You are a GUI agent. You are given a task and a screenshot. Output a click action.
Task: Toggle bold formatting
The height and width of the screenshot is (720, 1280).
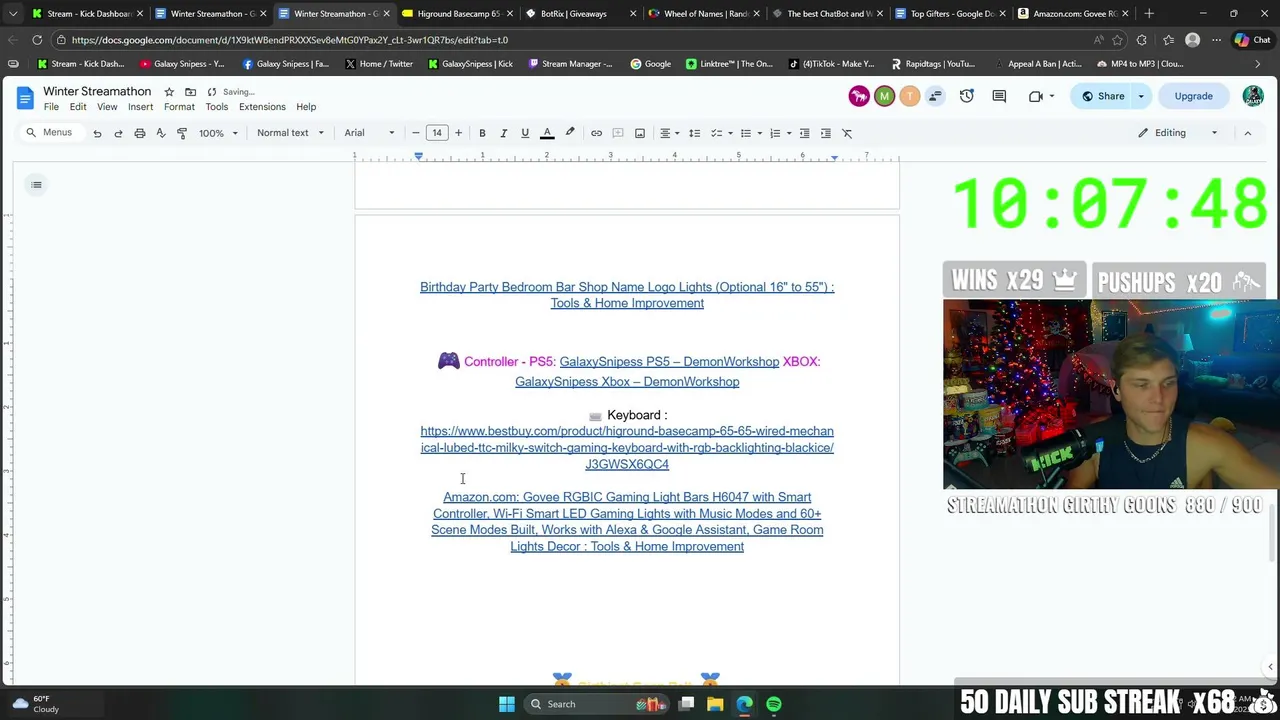tap(482, 133)
